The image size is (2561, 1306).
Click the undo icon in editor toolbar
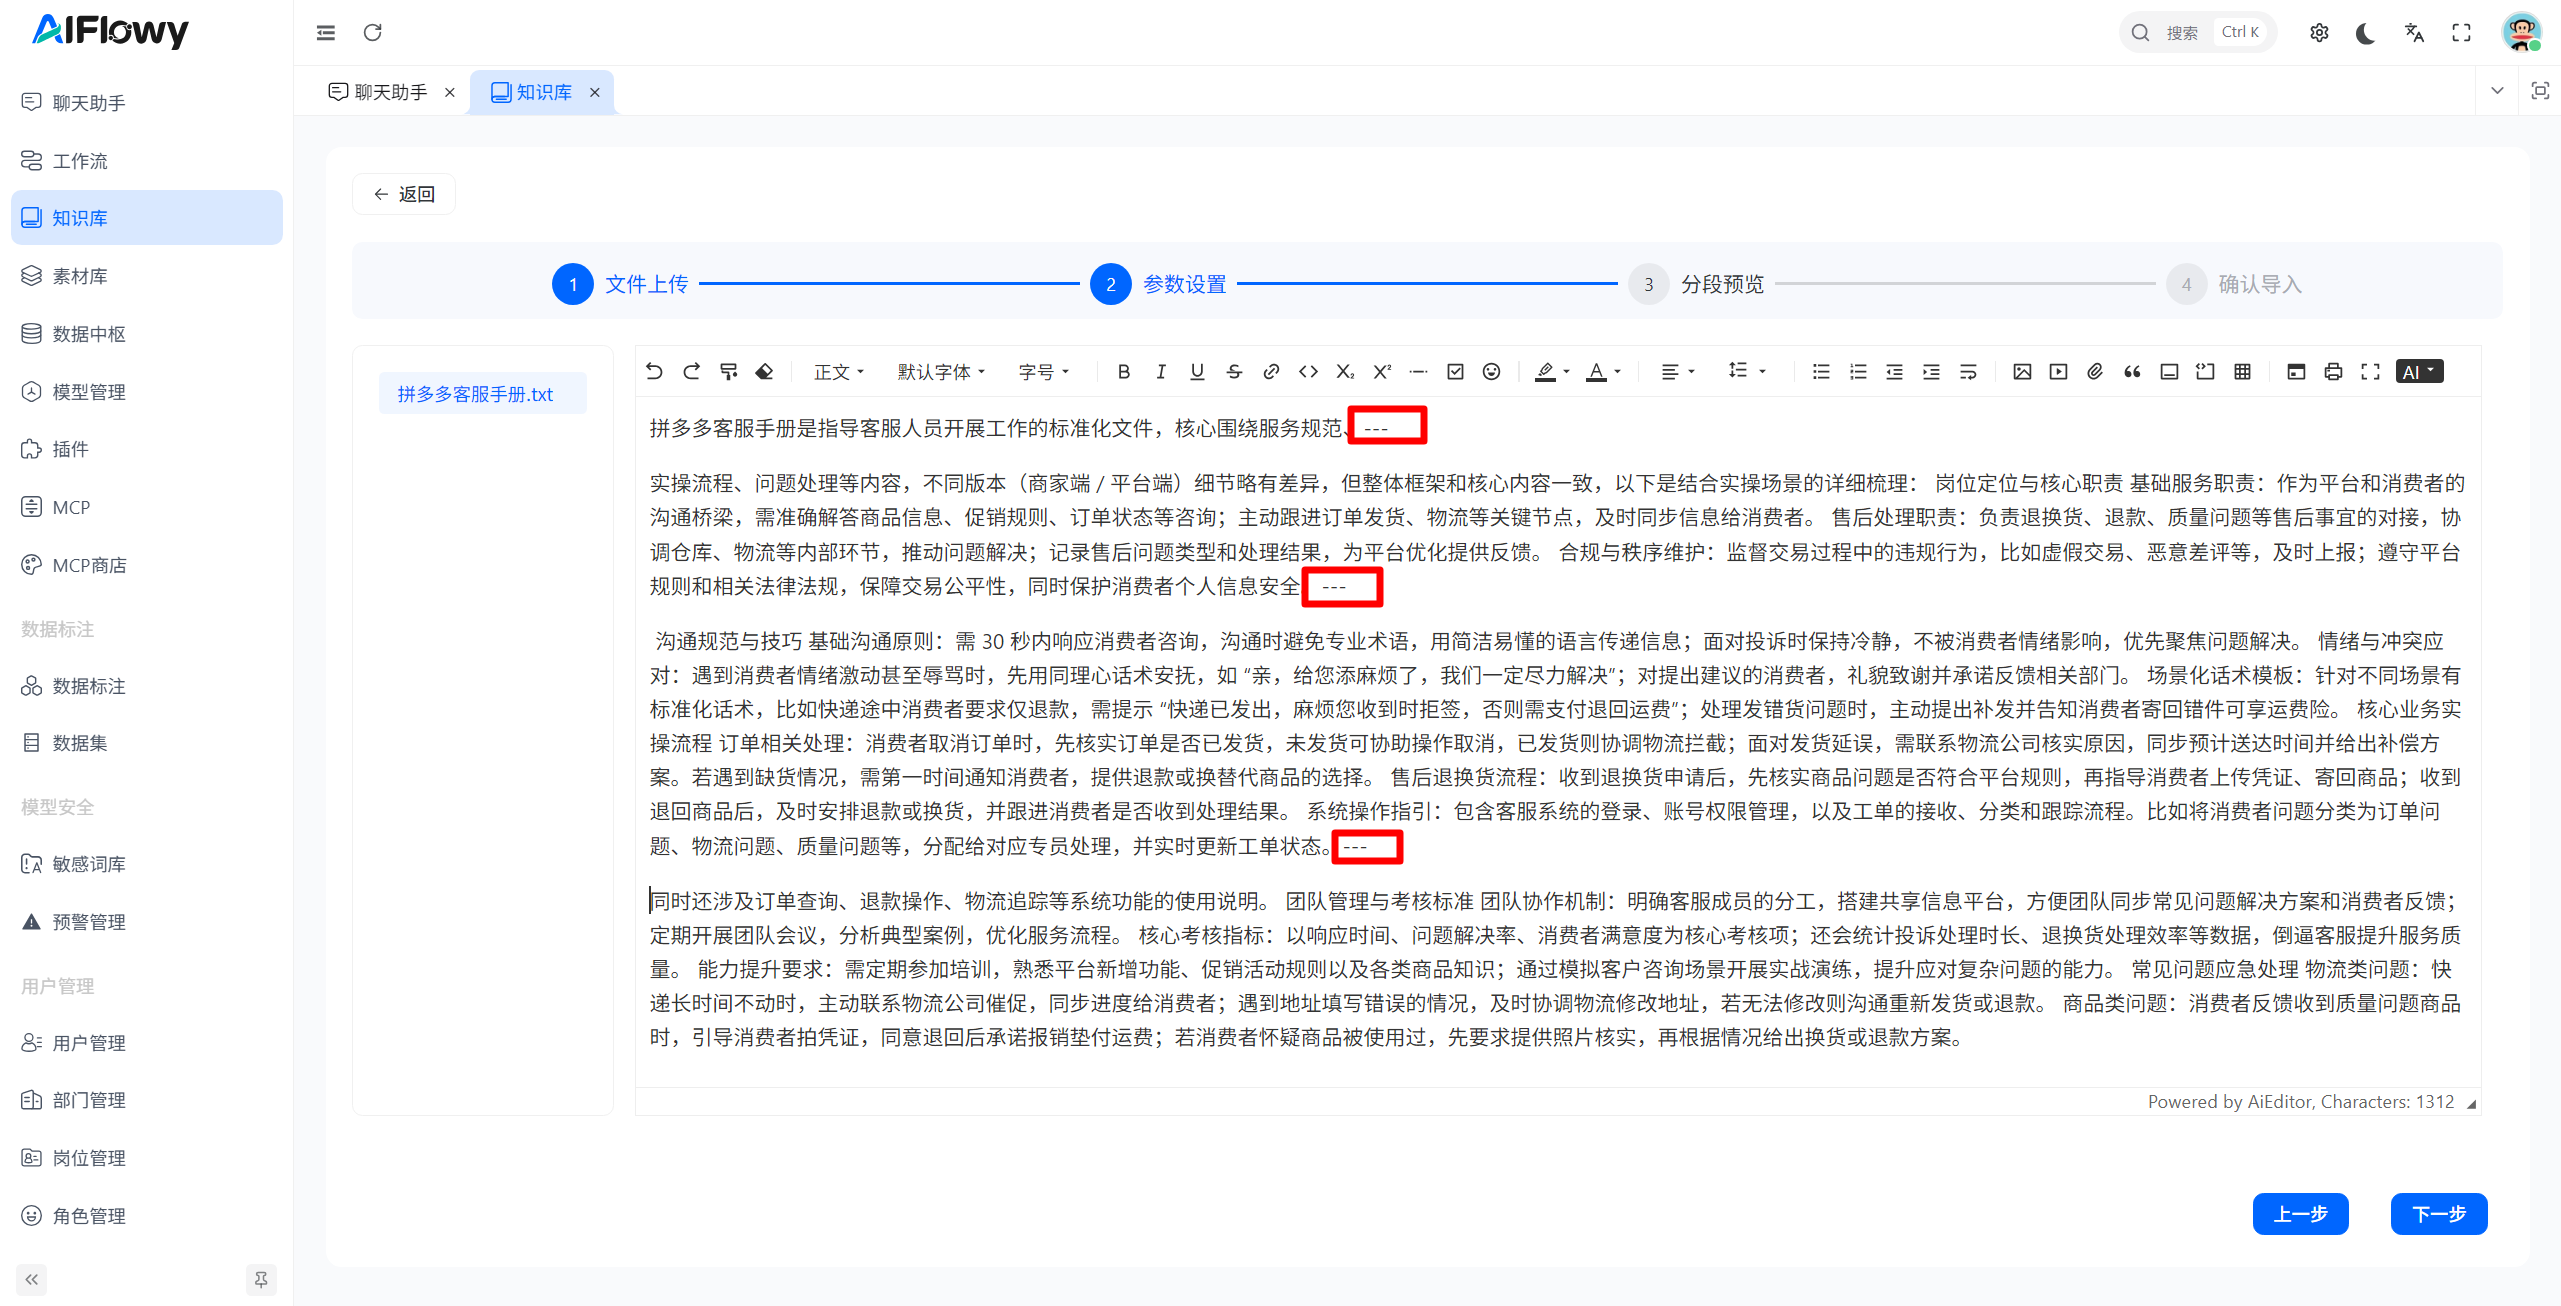pos(654,371)
